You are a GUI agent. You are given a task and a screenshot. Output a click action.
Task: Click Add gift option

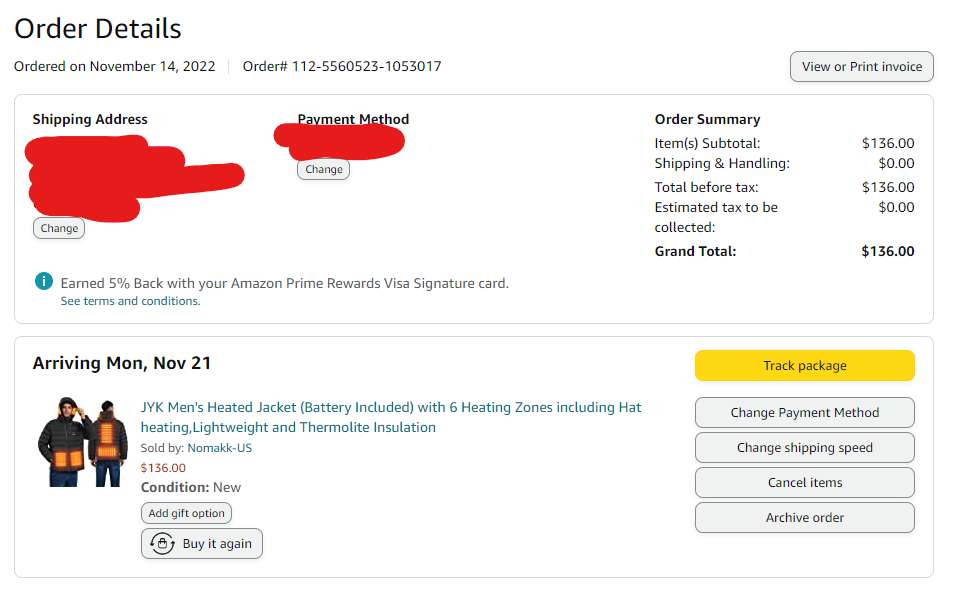[x=186, y=513]
